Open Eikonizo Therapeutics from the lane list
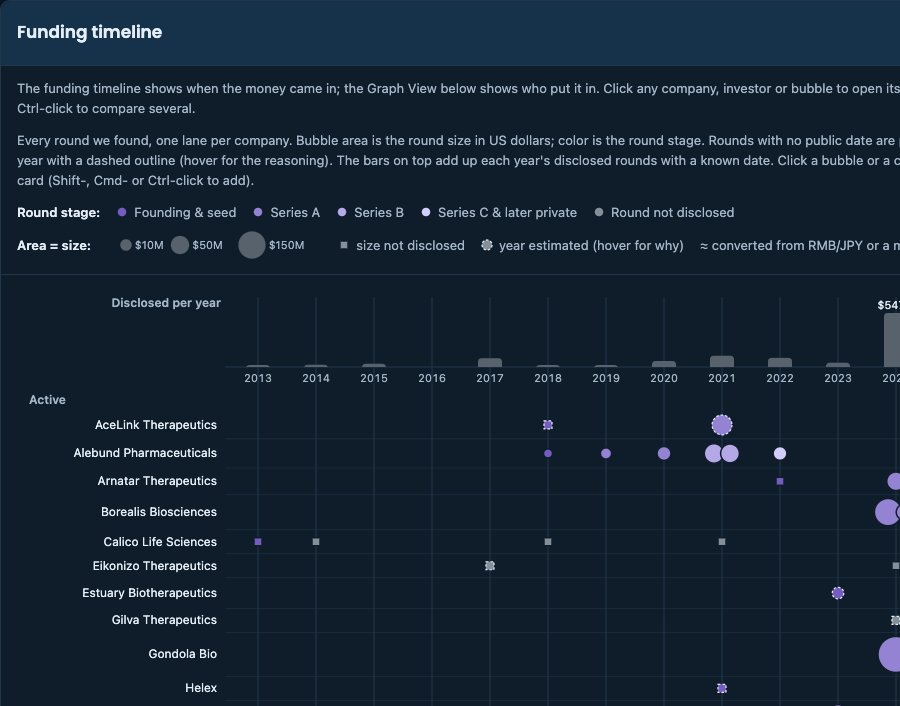900x706 pixels. [x=154, y=566]
